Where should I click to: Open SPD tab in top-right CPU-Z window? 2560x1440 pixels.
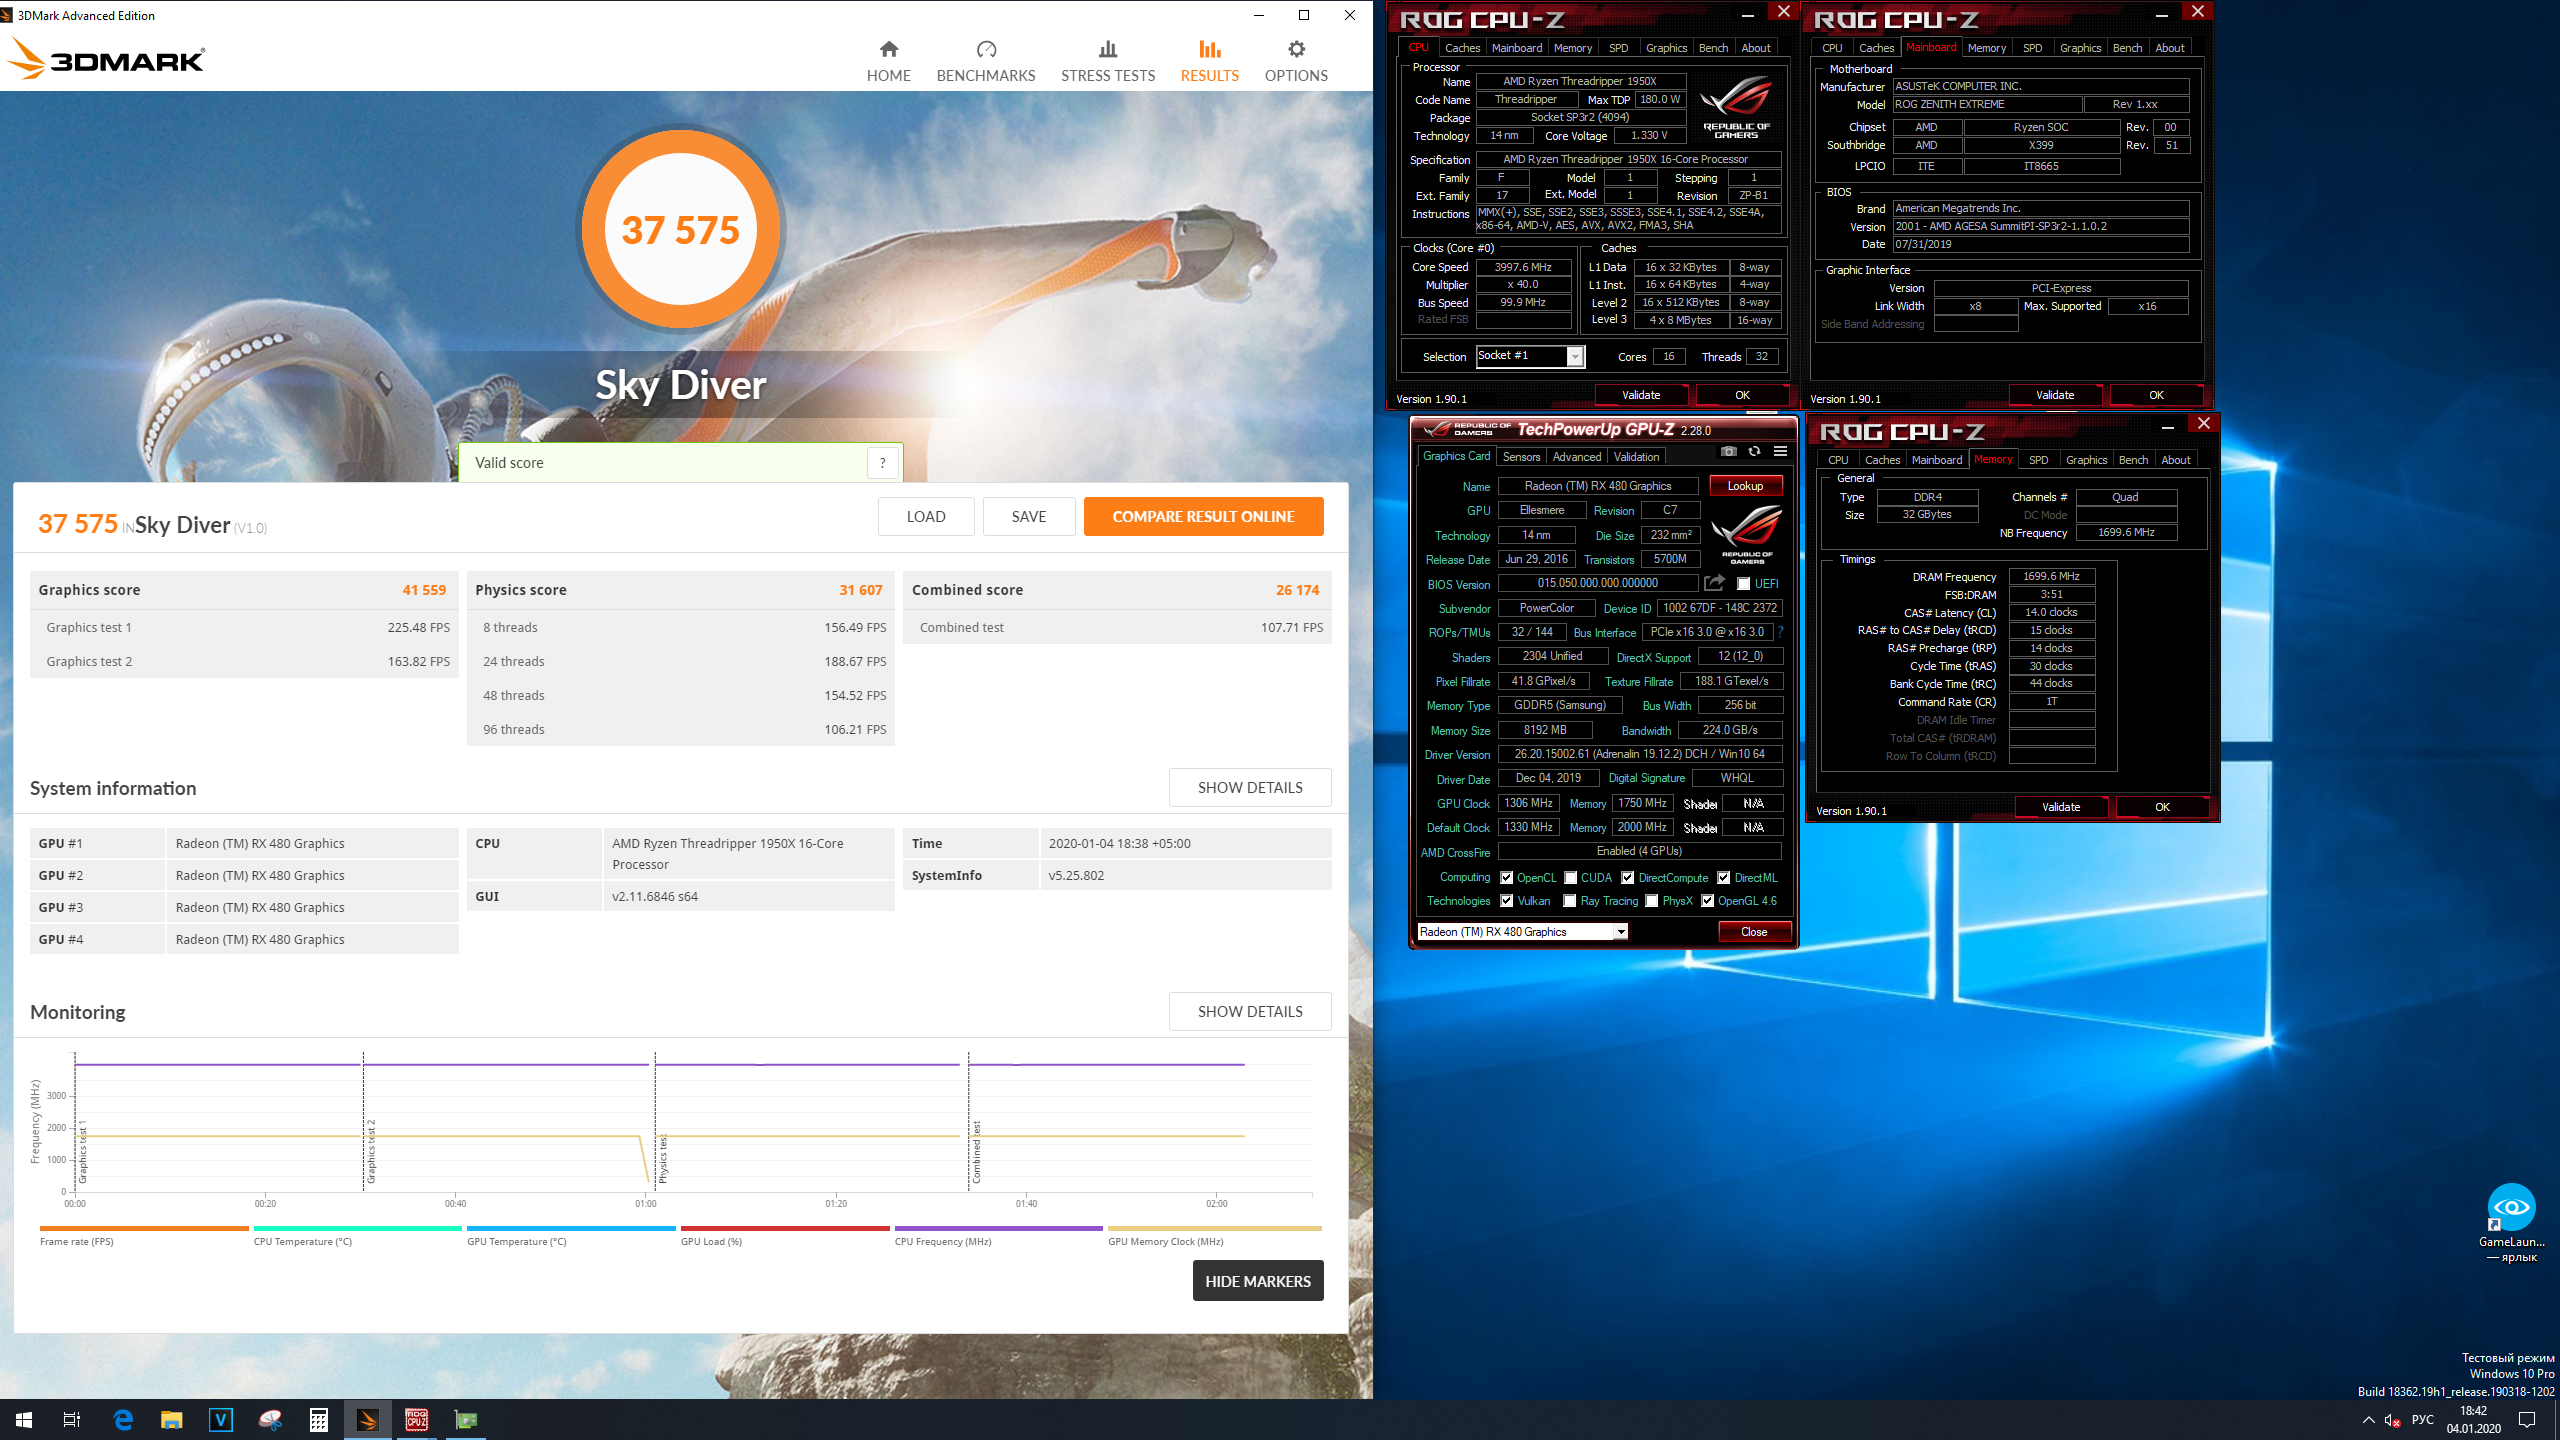(2032, 48)
